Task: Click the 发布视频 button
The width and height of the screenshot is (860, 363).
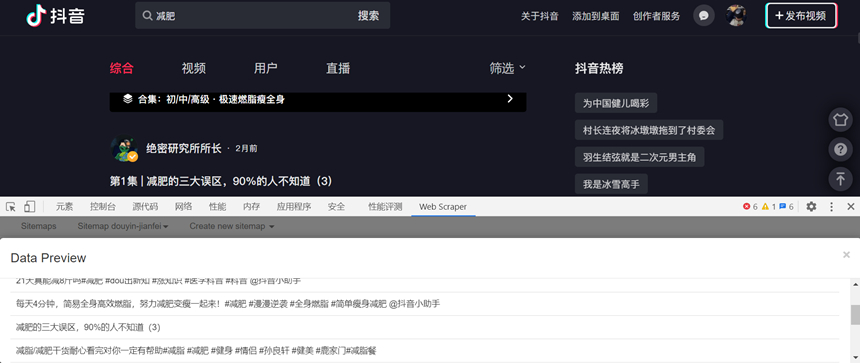Action: [801, 16]
